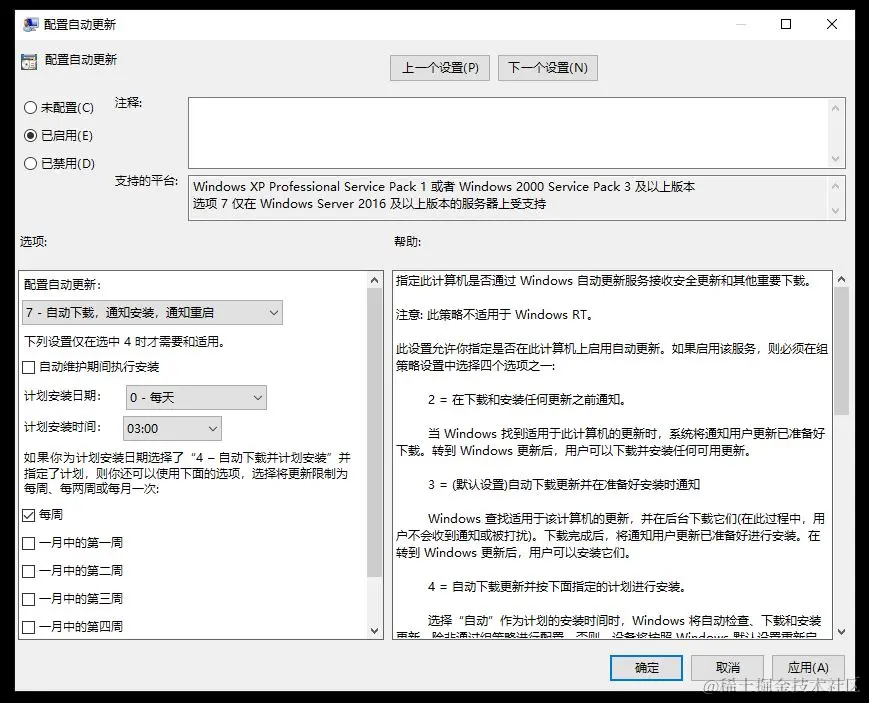Confirm with the 确定 button
The width and height of the screenshot is (869, 703).
(646, 668)
